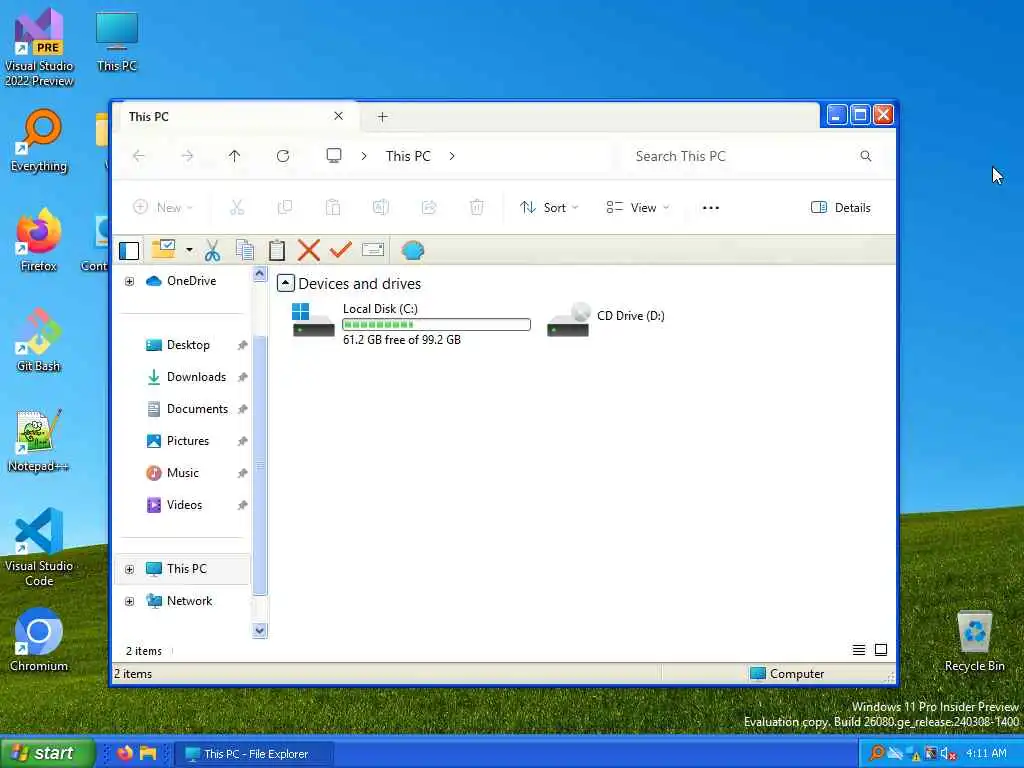Expand the This PC tree node
This screenshot has width=1024, height=768.
pos(129,569)
